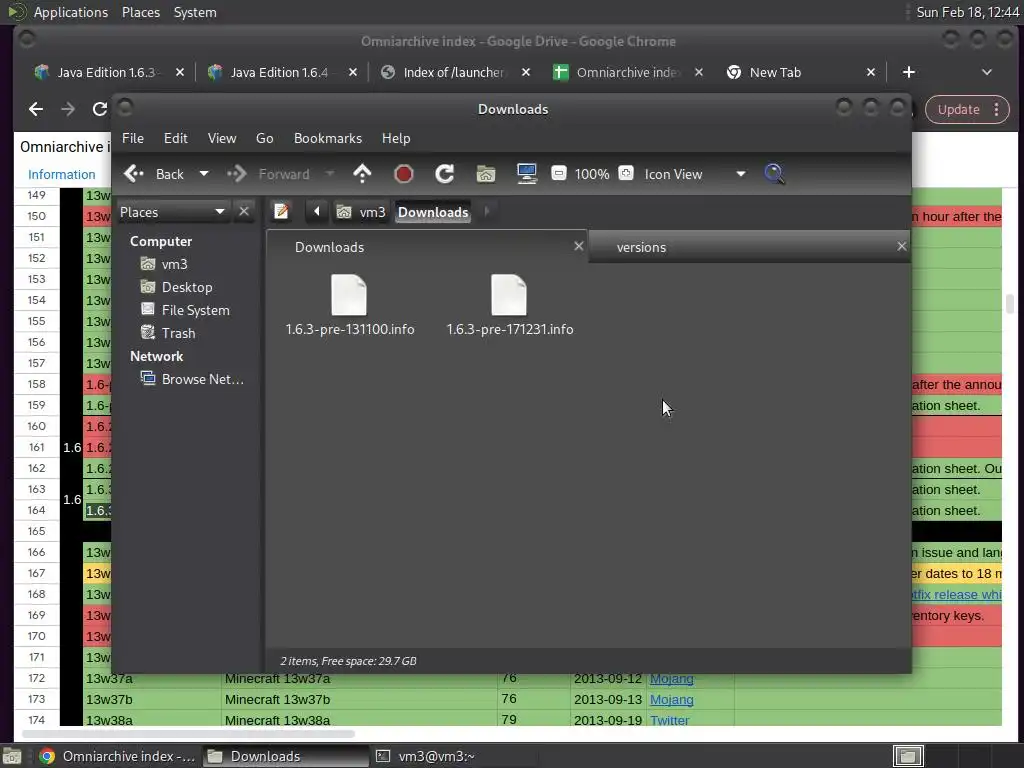This screenshot has height=768, width=1024.
Task: Click the Up one folder arrow icon
Action: pyautogui.click(x=362, y=174)
